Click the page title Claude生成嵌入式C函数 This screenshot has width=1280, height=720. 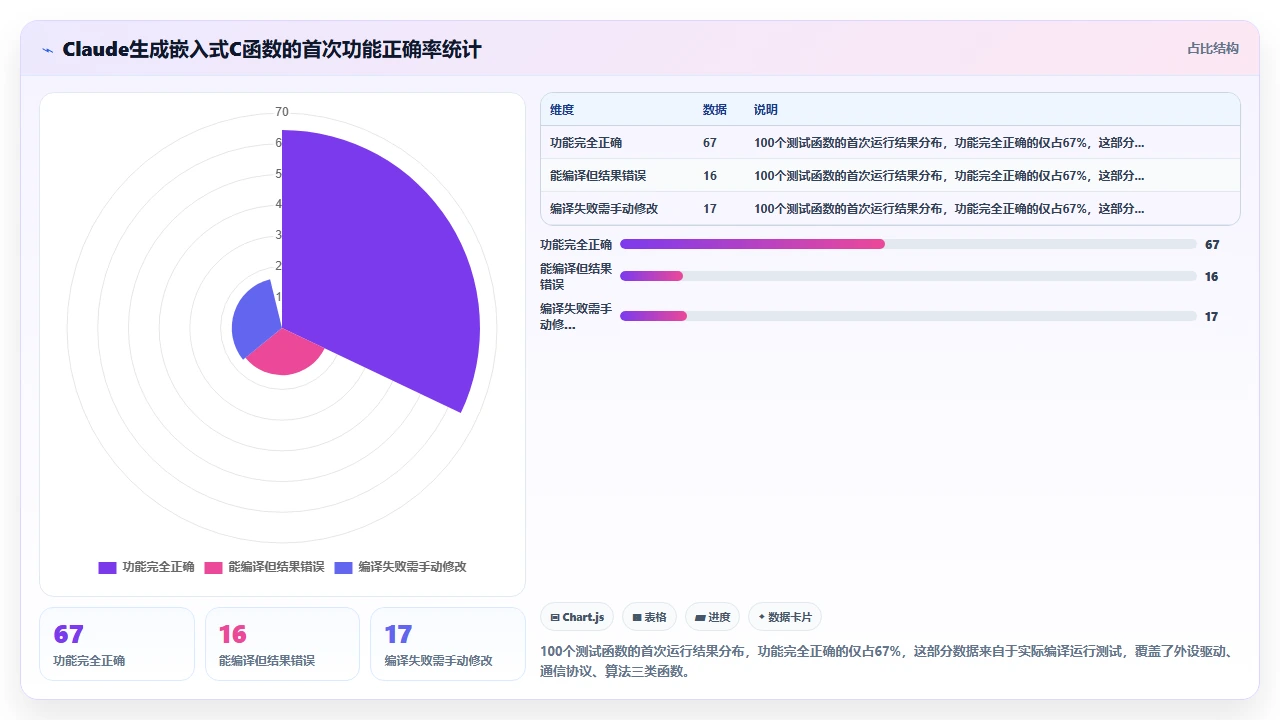pyautogui.click(x=272, y=49)
